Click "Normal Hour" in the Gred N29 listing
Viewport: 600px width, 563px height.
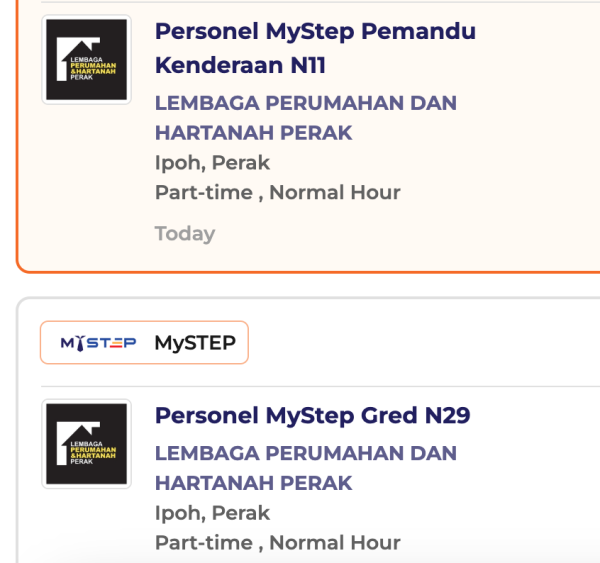coord(335,543)
